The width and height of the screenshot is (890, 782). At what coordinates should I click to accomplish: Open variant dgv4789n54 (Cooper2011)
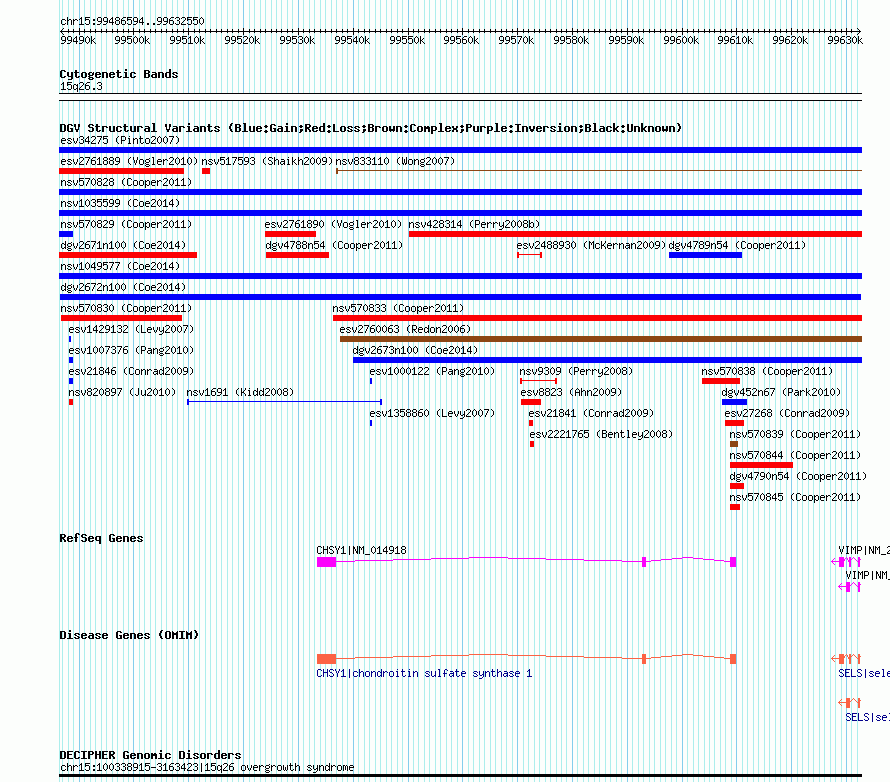[737, 245]
